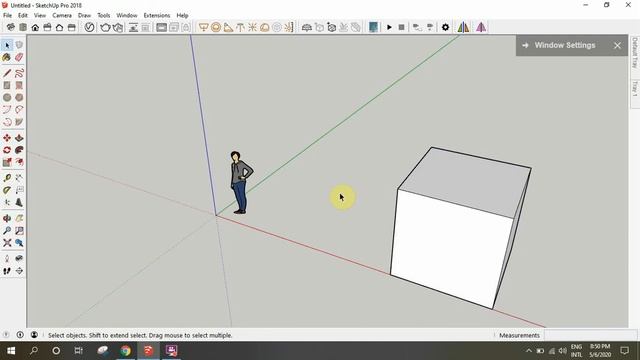Activate the Line pencil tool
The image size is (640, 360).
pyautogui.click(x=7, y=73)
